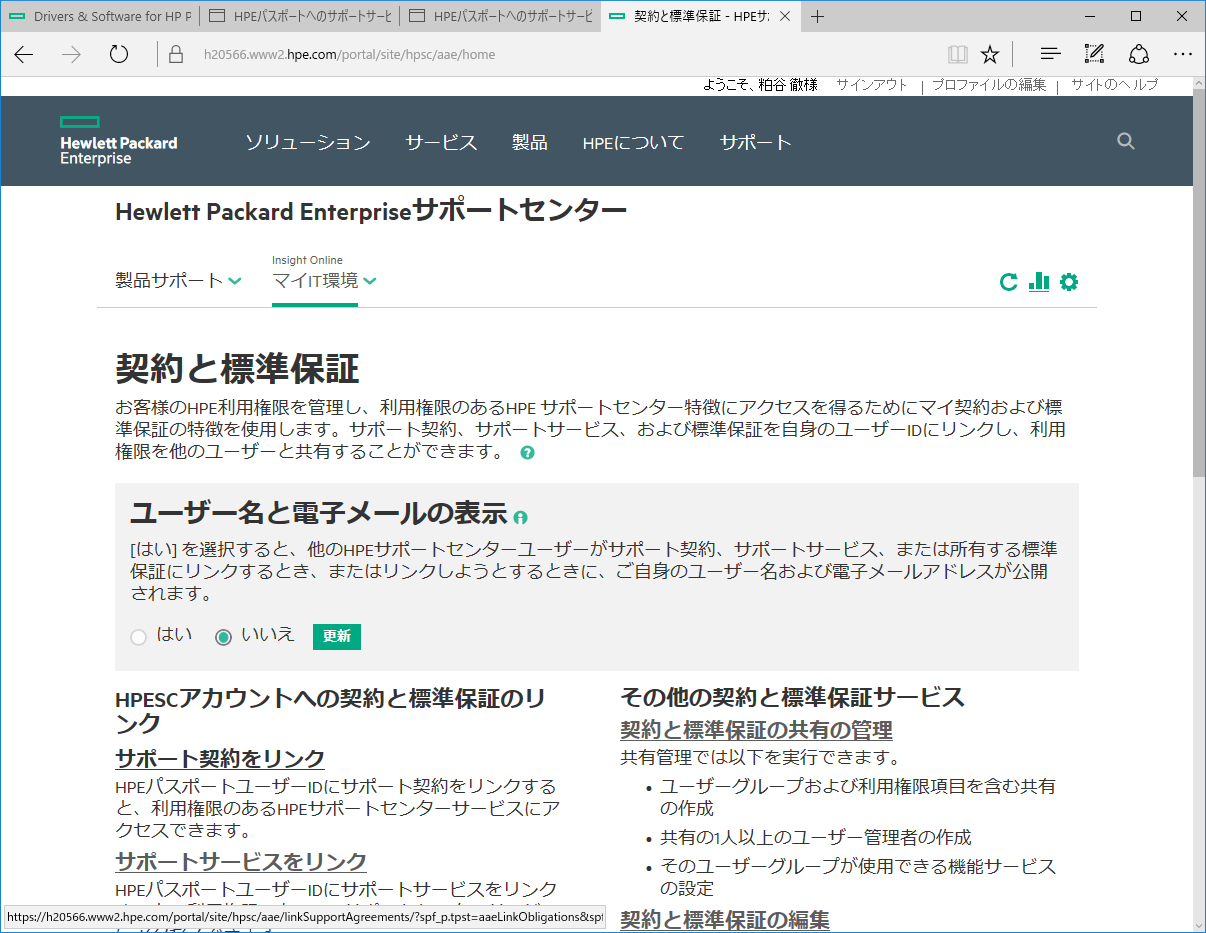Screen dimensions: 1206x933
Task: Add page to favorites star icon
Action: [990, 54]
